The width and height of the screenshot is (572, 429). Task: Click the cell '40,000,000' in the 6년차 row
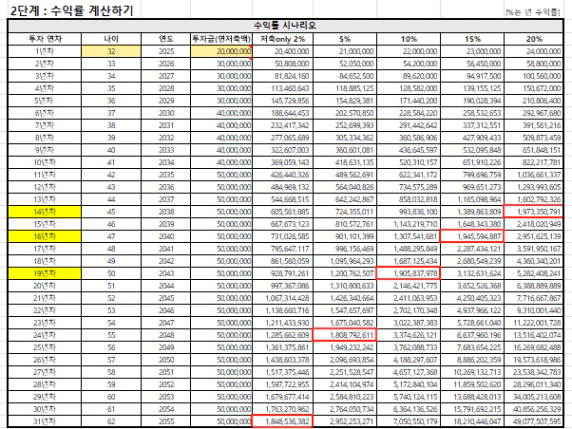(x=221, y=113)
